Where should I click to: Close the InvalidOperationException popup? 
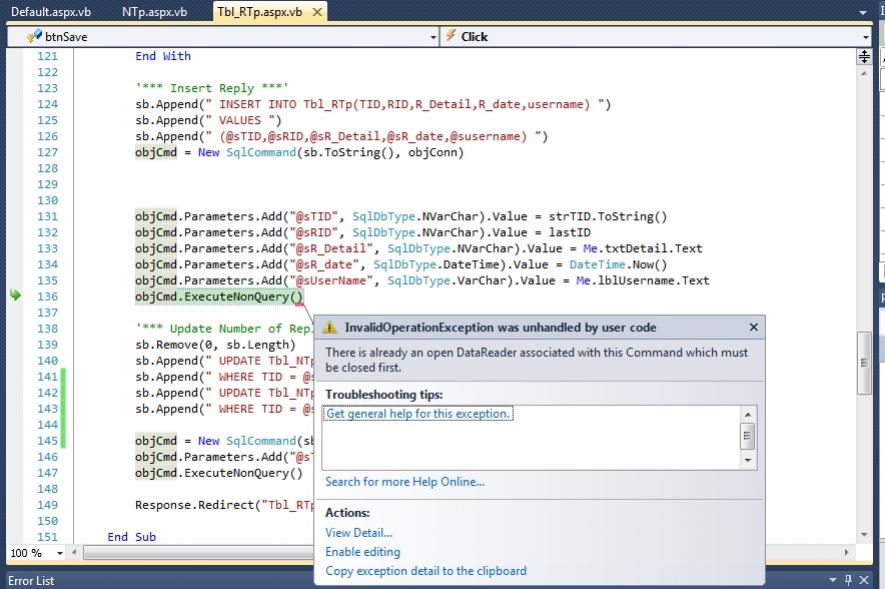click(753, 327)
